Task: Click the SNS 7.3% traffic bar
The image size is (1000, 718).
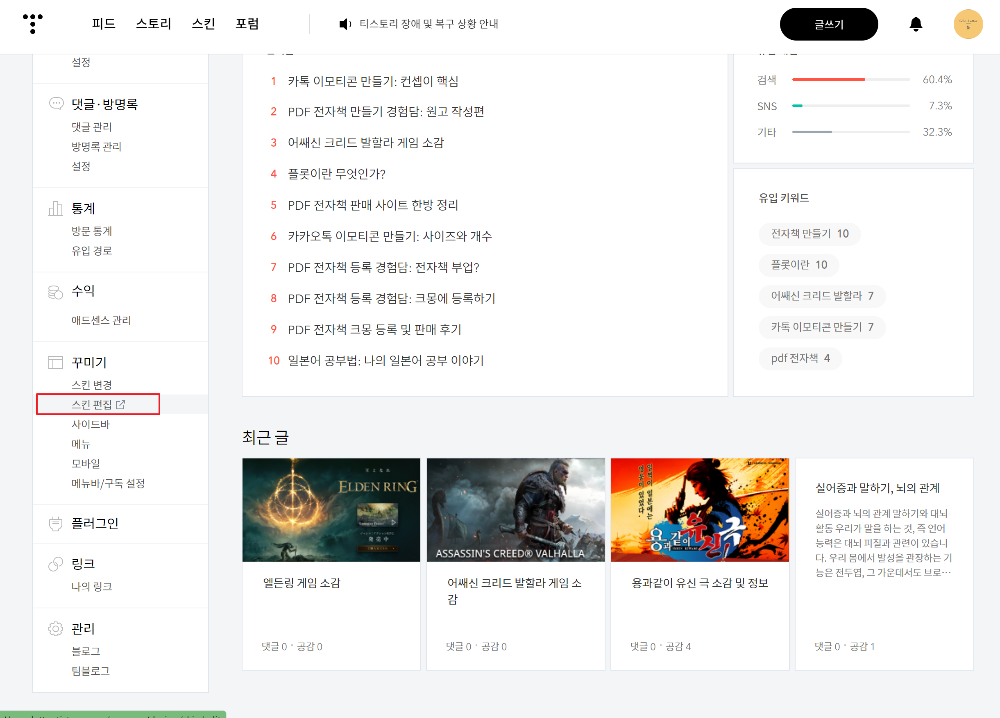Action: click(x=851, y=106)
